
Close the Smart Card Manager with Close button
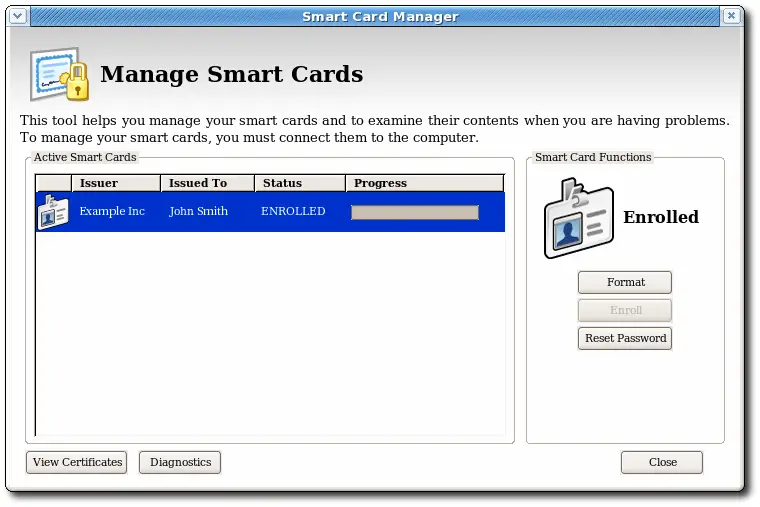(662, 462)
